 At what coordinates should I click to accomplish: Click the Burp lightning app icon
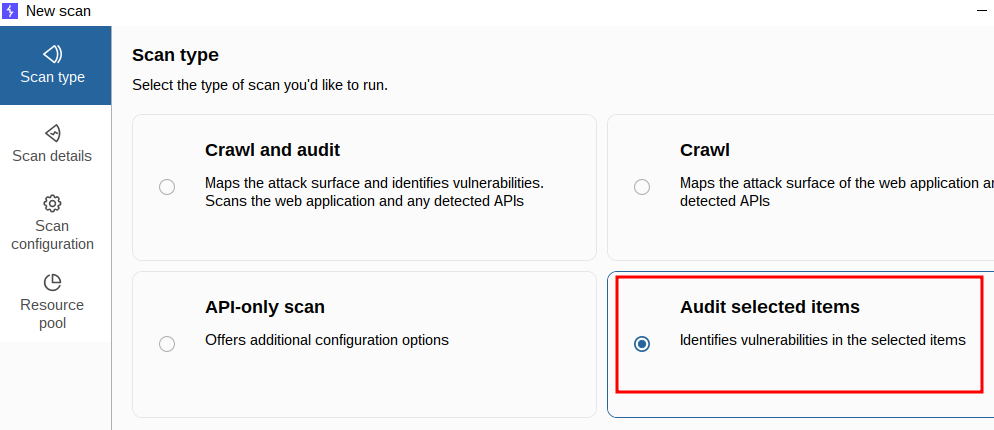coord(10,11)
